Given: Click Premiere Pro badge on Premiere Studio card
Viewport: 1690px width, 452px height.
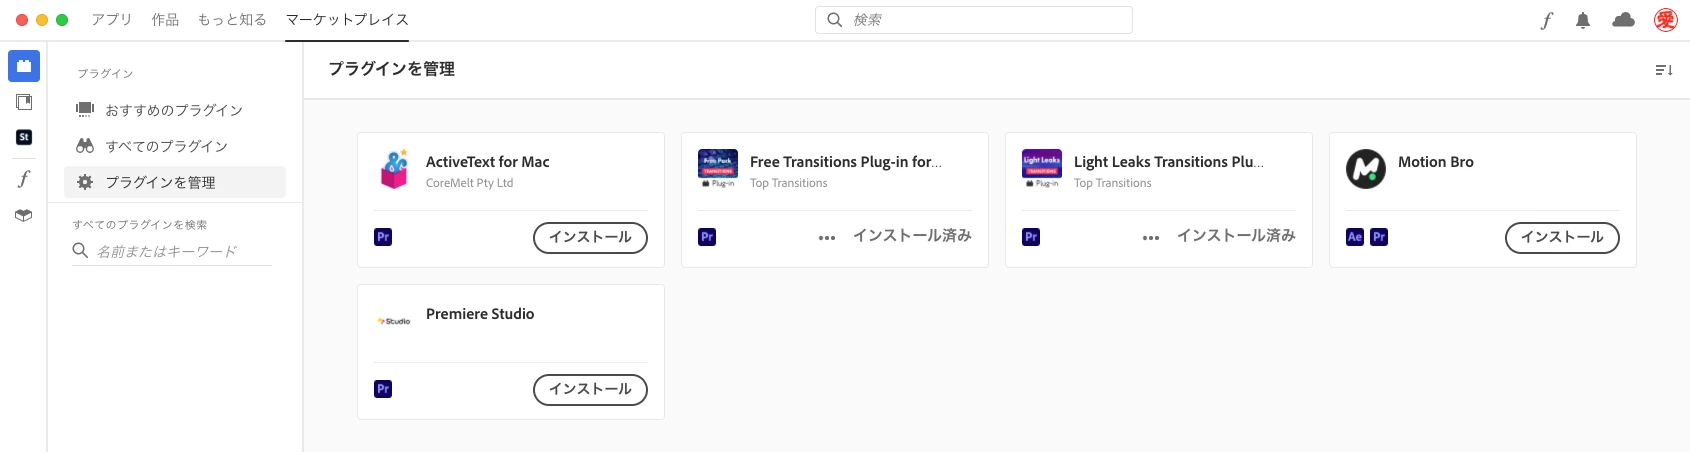Looking at the screenshot, I should pyautogui.click(x=383, y=389).
